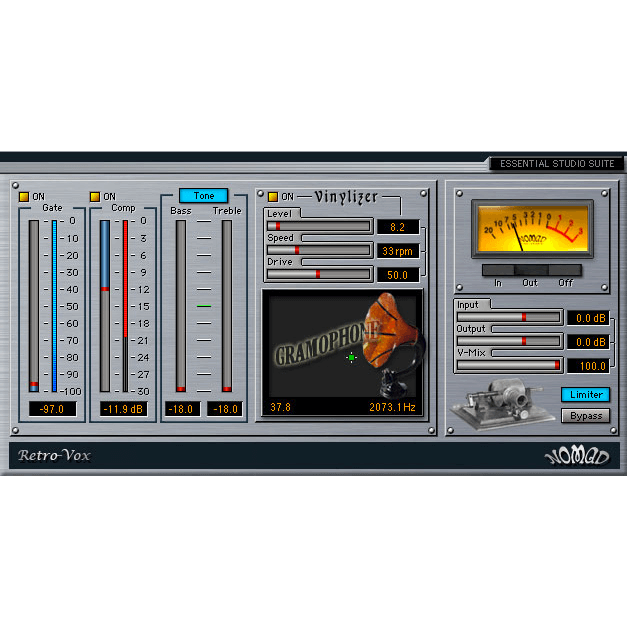Click the 33rpm speed value field

(398, 251)
